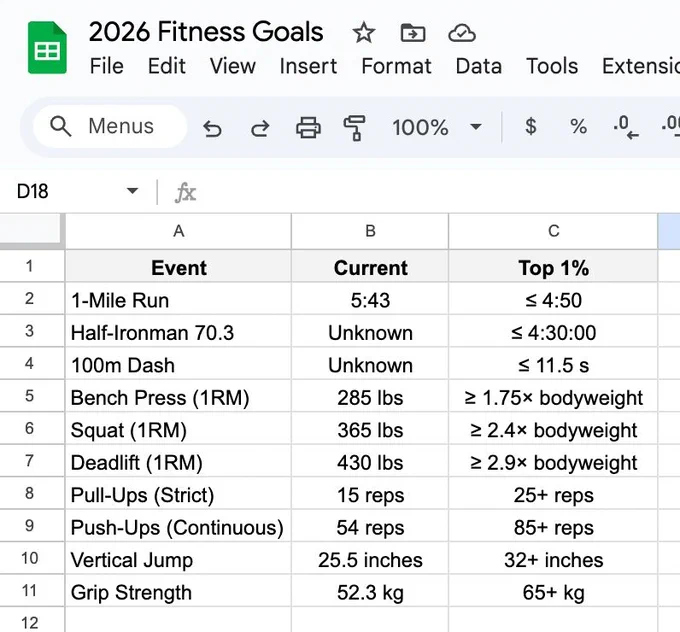Select the Vertical Jump cell
Screen dimensions: 680x632
[178, 558]
